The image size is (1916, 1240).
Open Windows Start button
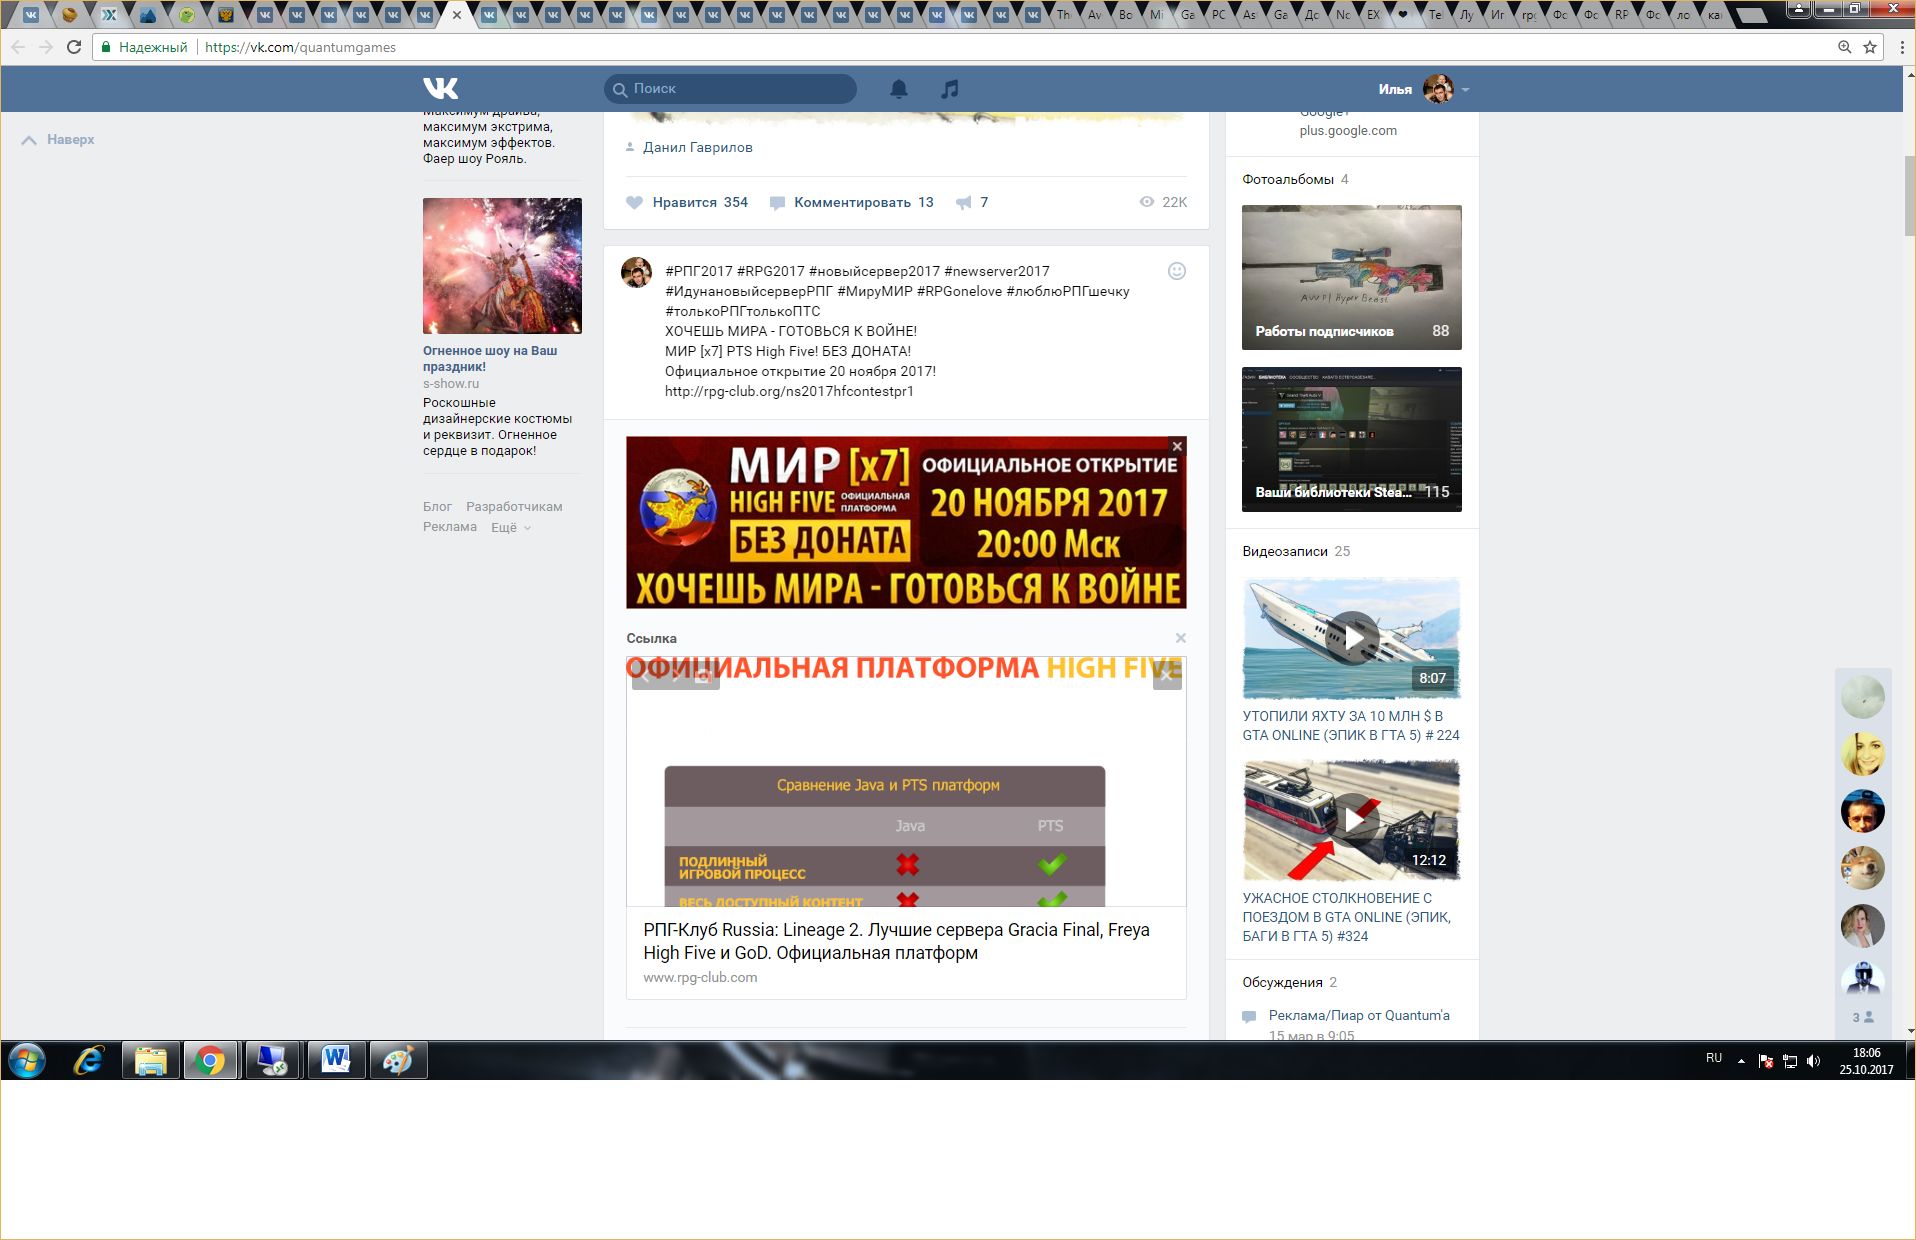(x=27, y=1060)
